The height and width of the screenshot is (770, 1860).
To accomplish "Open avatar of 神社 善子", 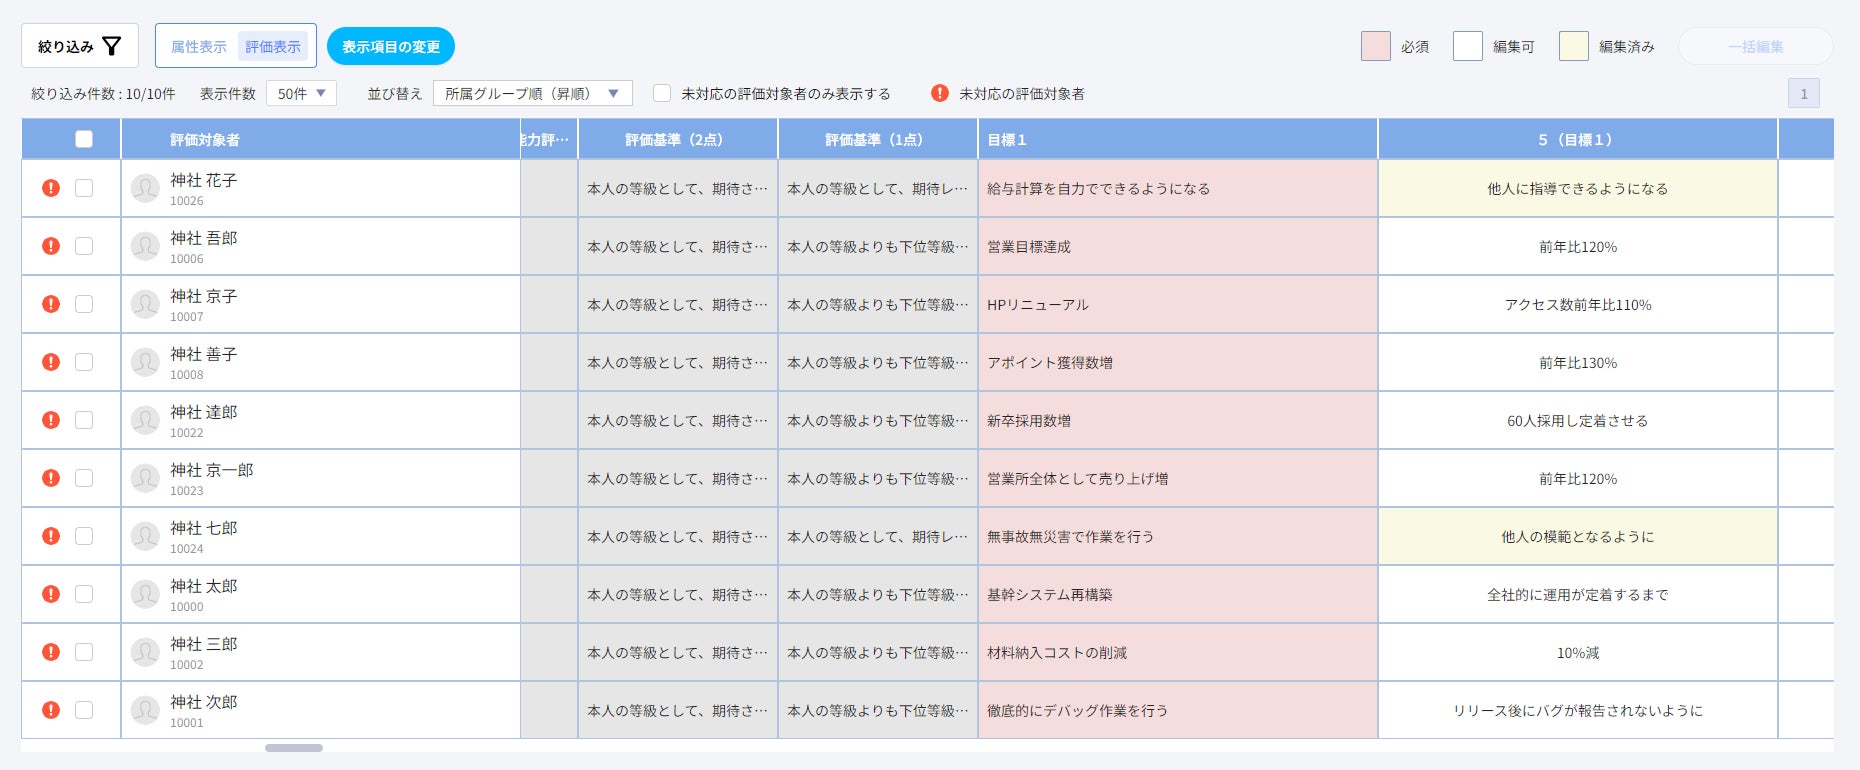I will [145, 362].
